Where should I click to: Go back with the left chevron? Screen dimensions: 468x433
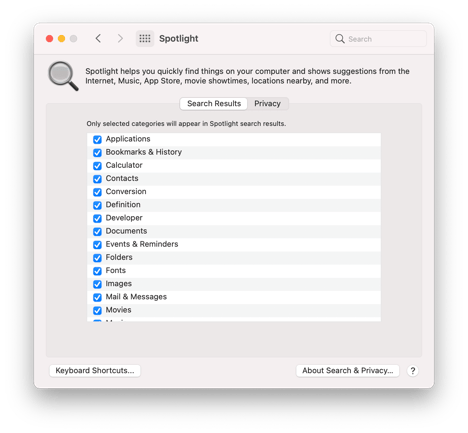click(x=98, y=39)
